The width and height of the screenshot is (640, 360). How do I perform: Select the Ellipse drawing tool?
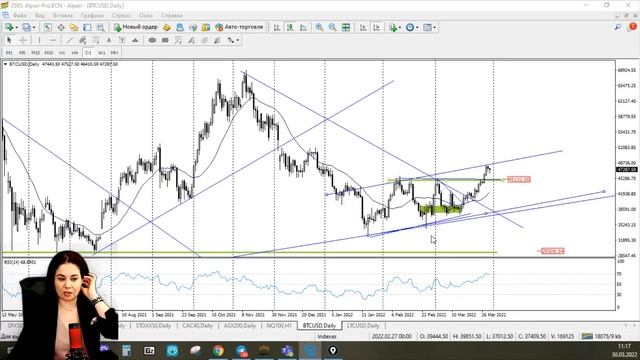[x=152, y=40]
